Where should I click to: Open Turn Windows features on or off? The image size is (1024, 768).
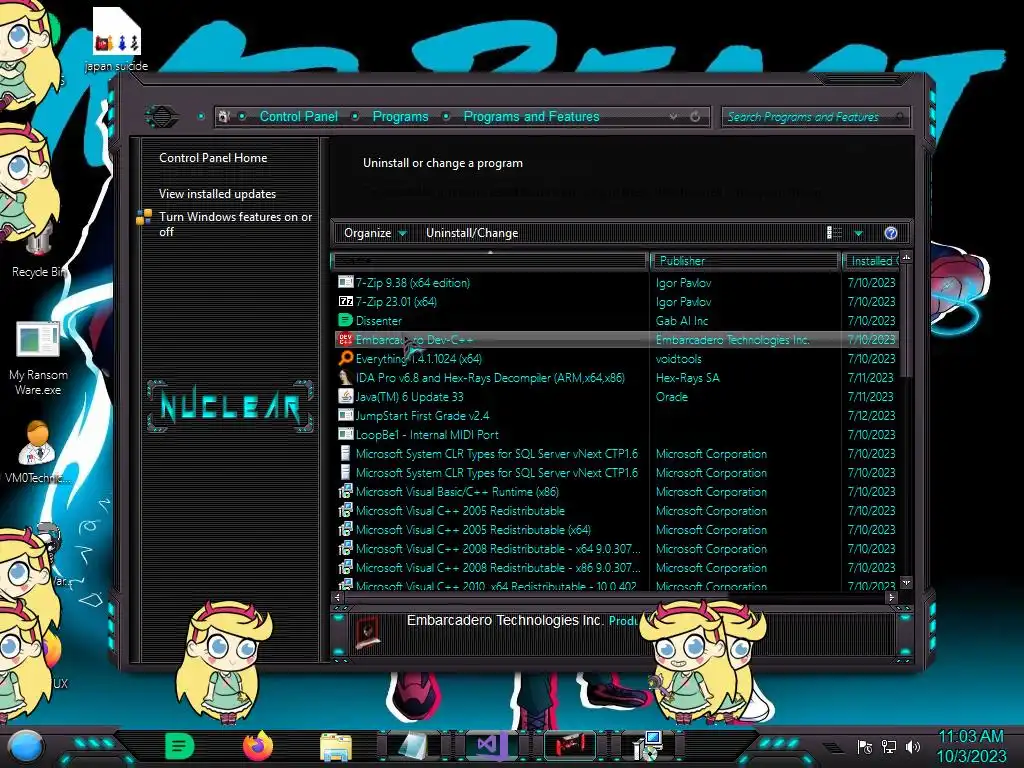pos(235,224)
